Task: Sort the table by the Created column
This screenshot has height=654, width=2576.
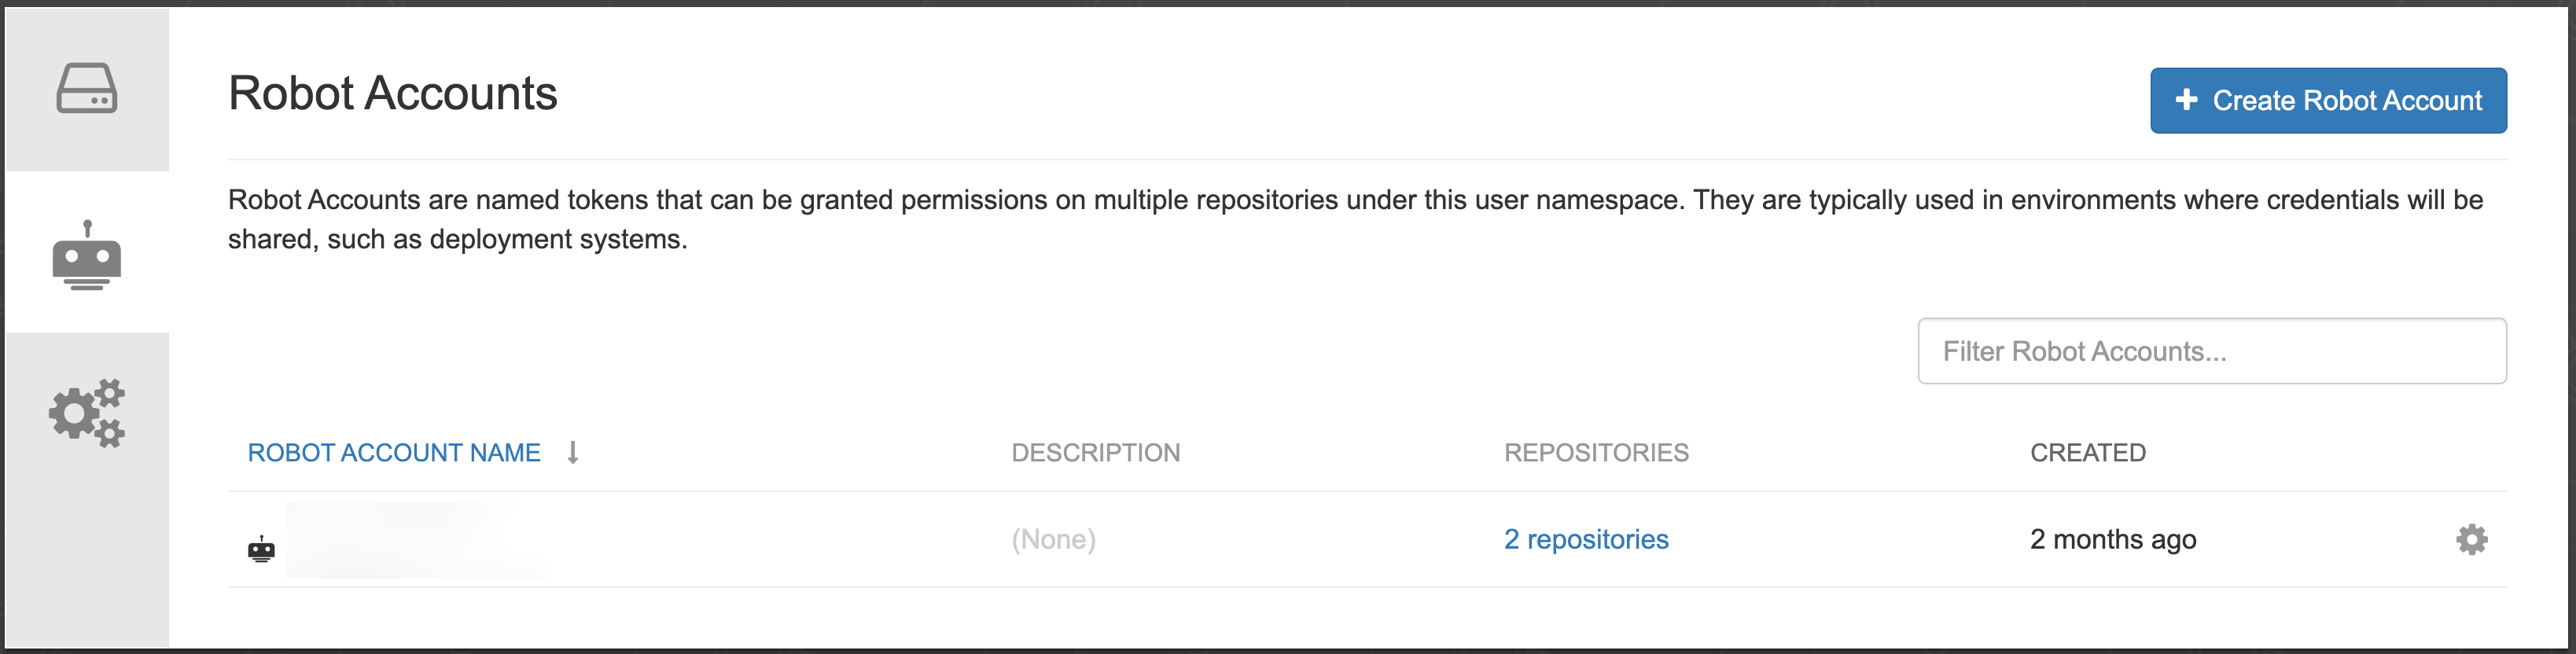Action: pos(2087,453)
